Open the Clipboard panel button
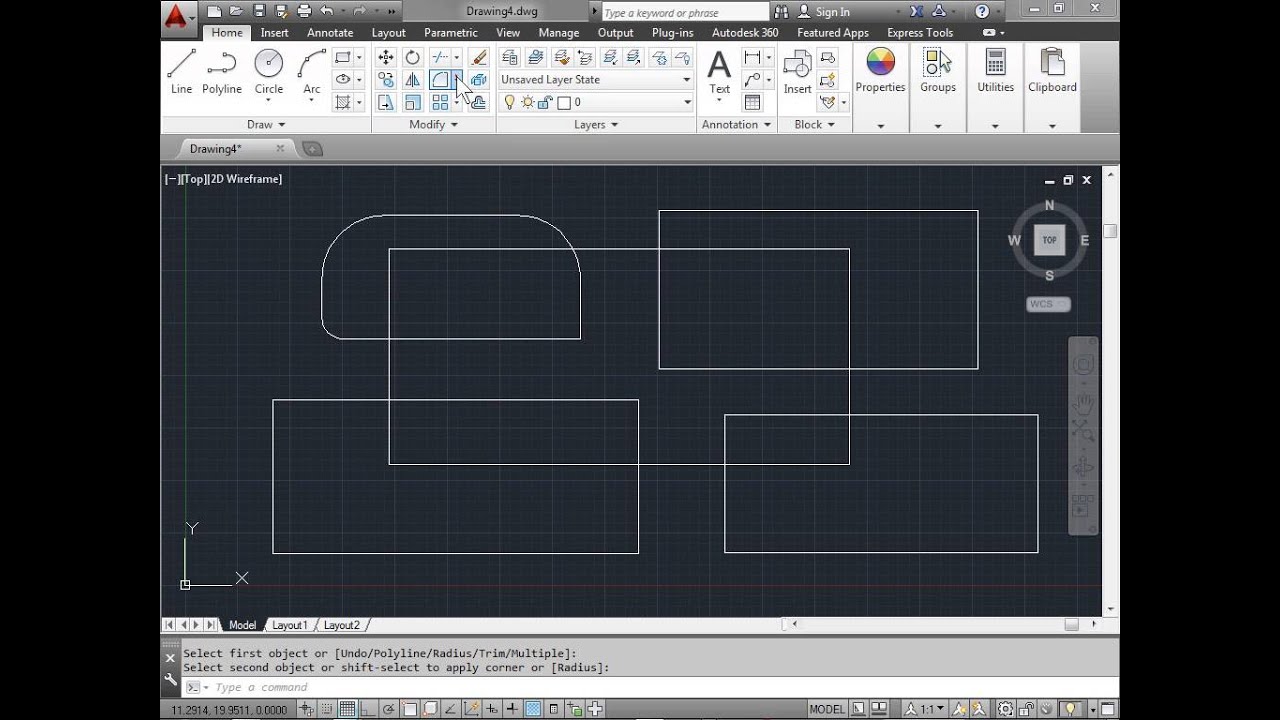1280x720 pixels. pos(1052,87)
